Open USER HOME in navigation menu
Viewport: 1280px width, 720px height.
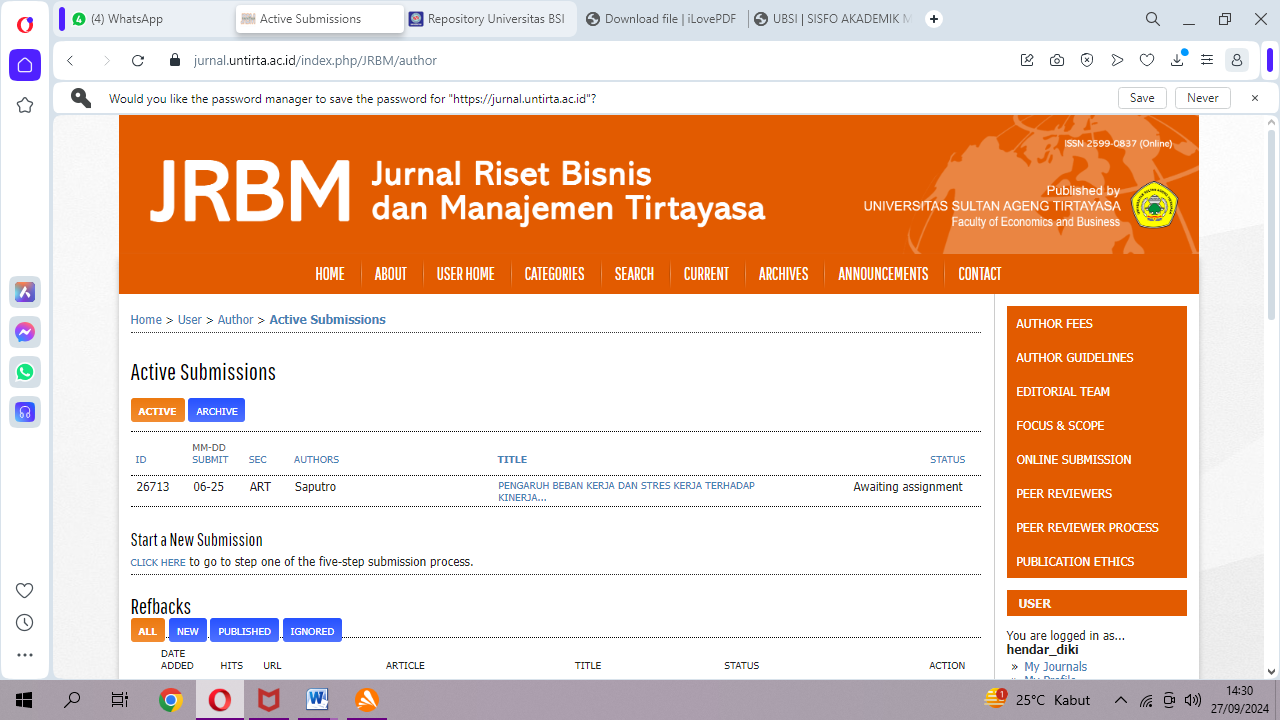466,274
